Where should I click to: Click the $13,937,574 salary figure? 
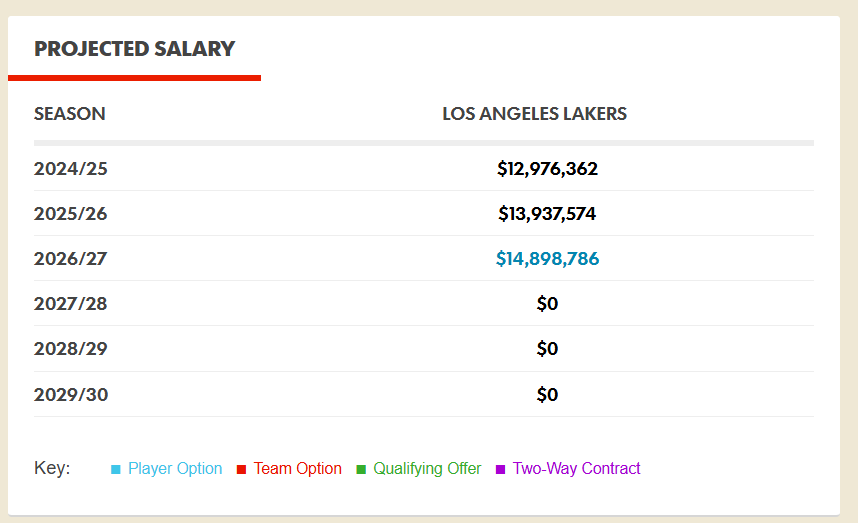click(x=547, y=214)
